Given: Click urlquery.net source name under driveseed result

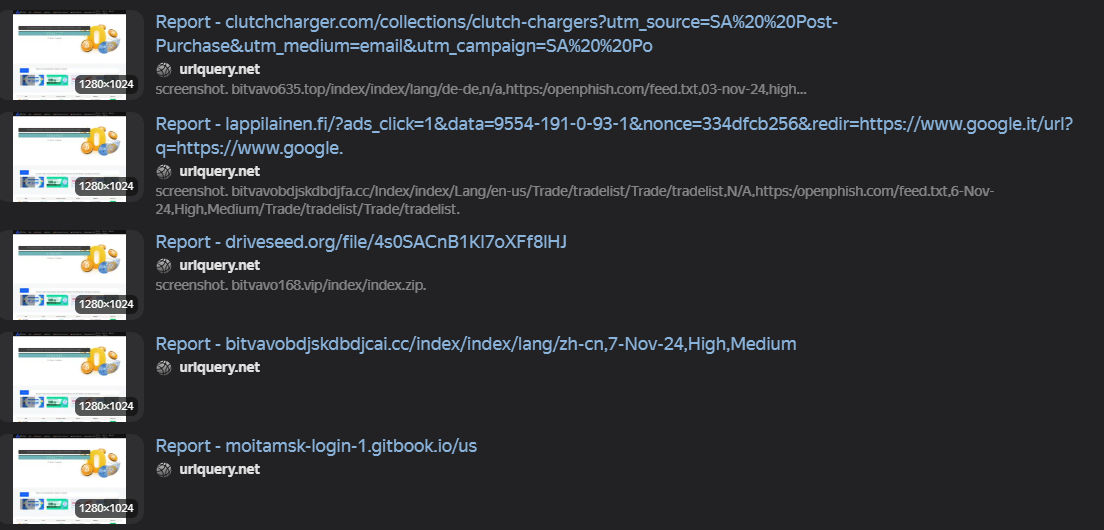Looking at the screenshot, I should [220, 265].
